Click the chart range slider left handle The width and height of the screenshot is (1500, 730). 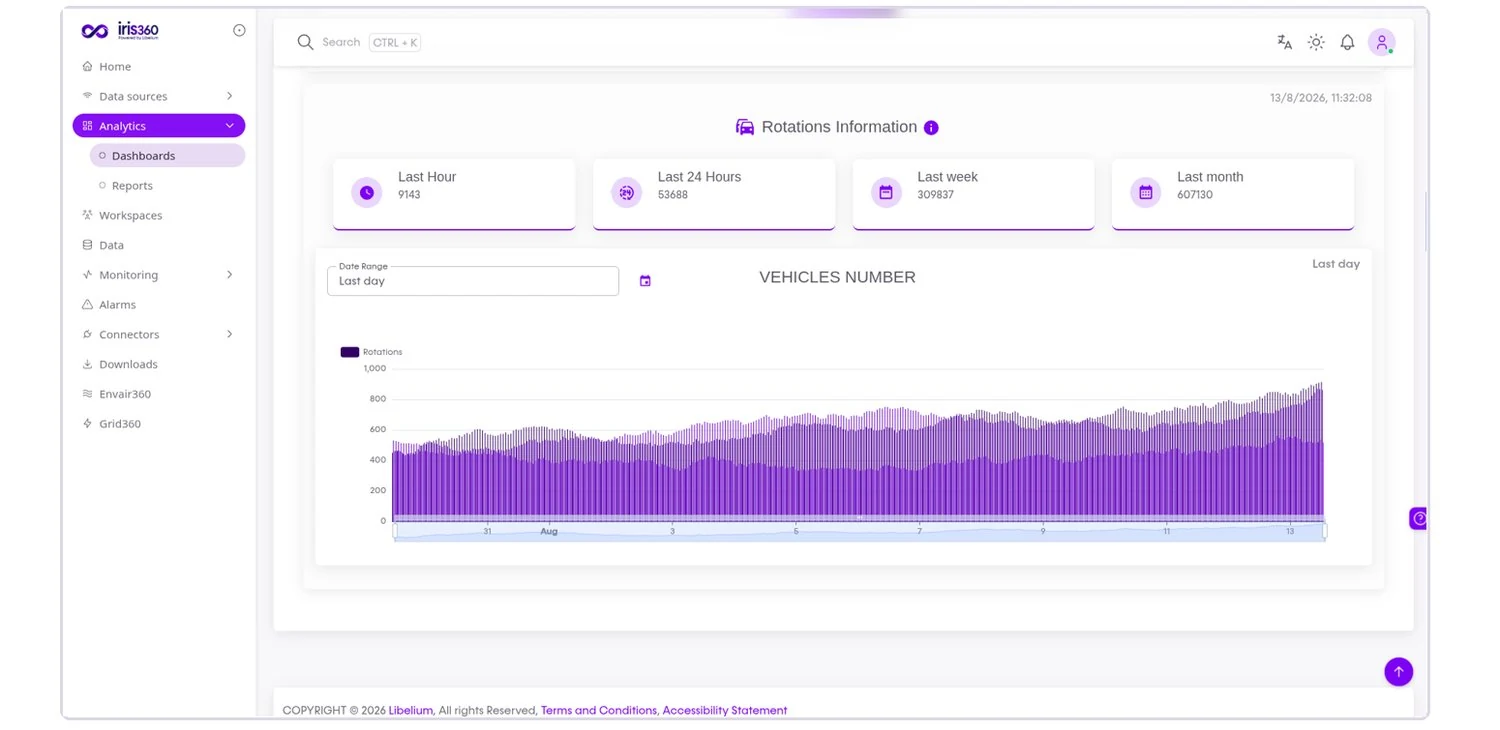pyautogui.click(x=395, y=532)
